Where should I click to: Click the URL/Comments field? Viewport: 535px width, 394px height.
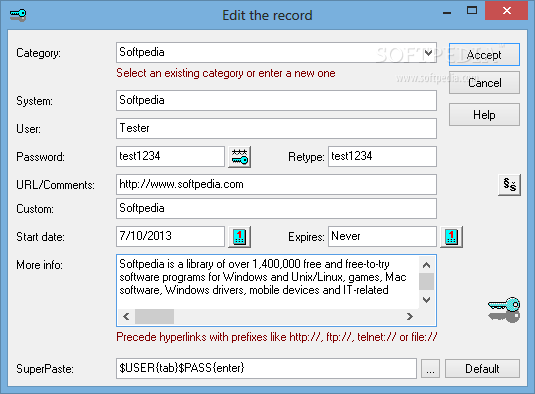276,184
